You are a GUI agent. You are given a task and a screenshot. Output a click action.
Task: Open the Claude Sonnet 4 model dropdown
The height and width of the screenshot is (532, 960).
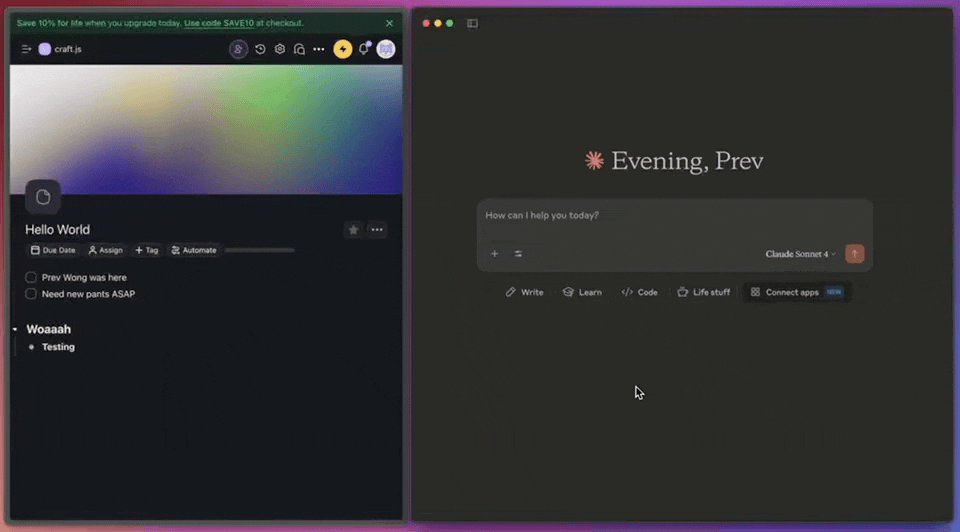pyautogui.click(x=800, y=254)
